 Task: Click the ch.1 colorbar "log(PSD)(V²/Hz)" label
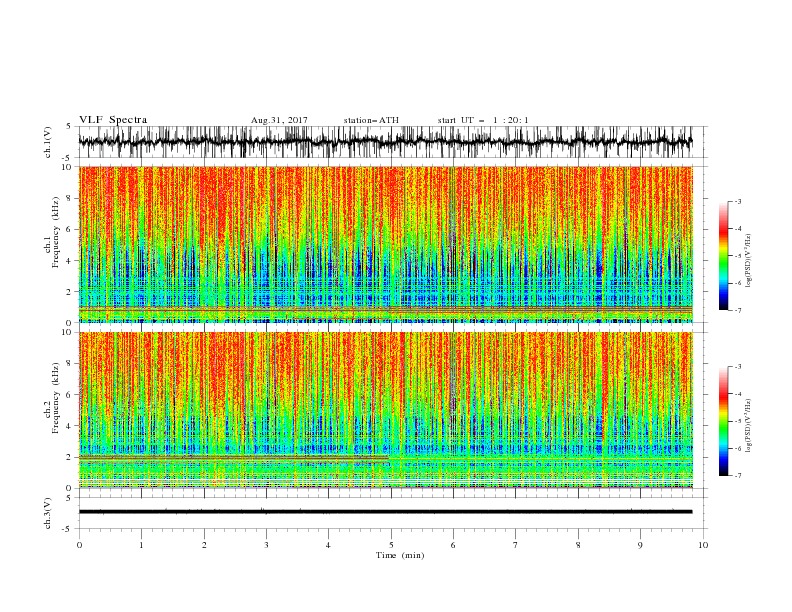tap(748, 261)
